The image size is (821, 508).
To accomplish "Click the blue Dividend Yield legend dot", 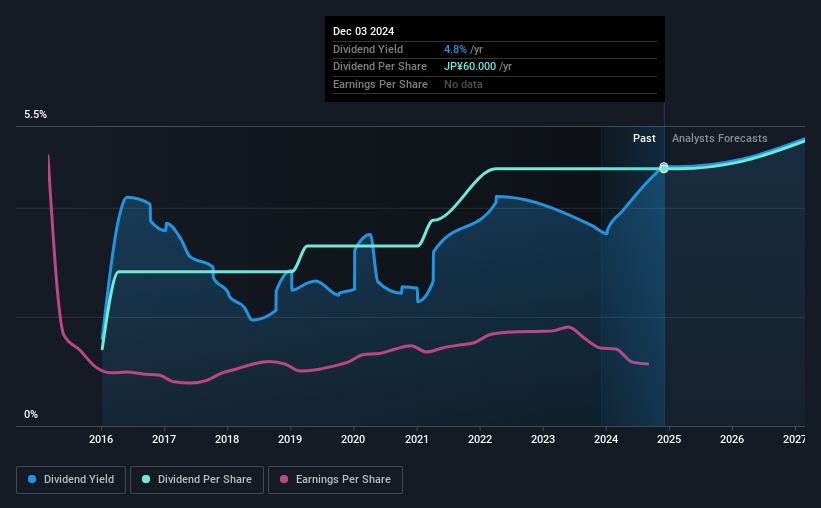I will [x=33, y=480].
